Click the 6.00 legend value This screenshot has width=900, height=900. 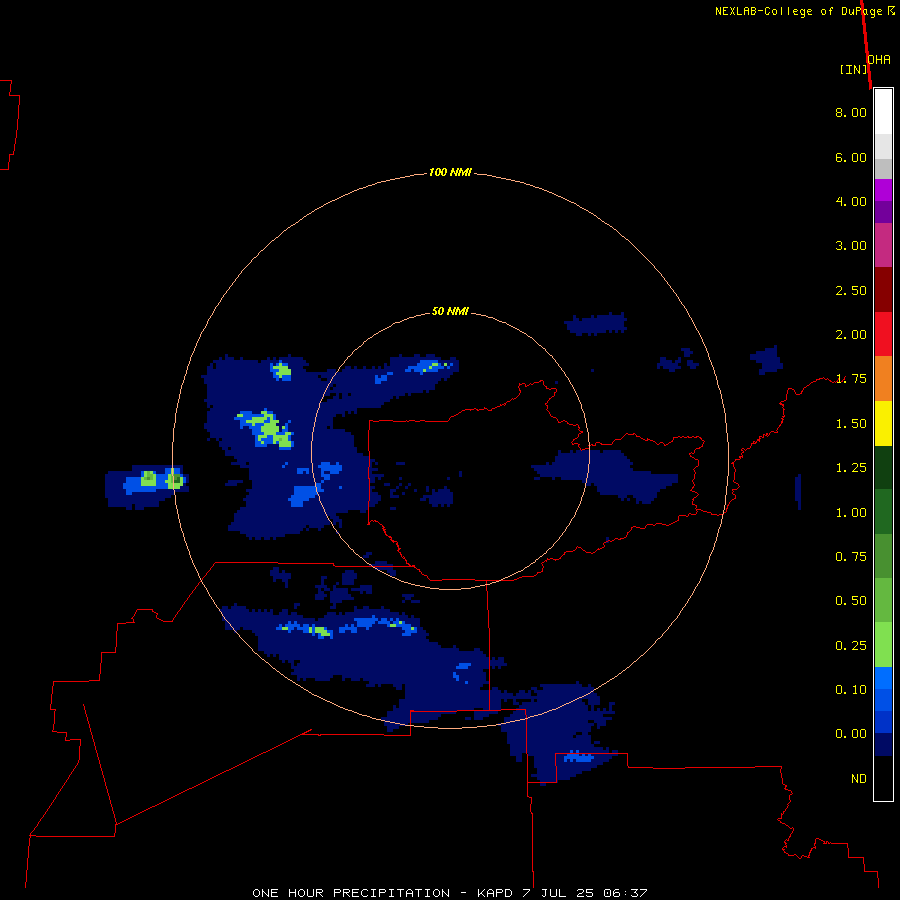pyautogui.click(x=851, y=157)
